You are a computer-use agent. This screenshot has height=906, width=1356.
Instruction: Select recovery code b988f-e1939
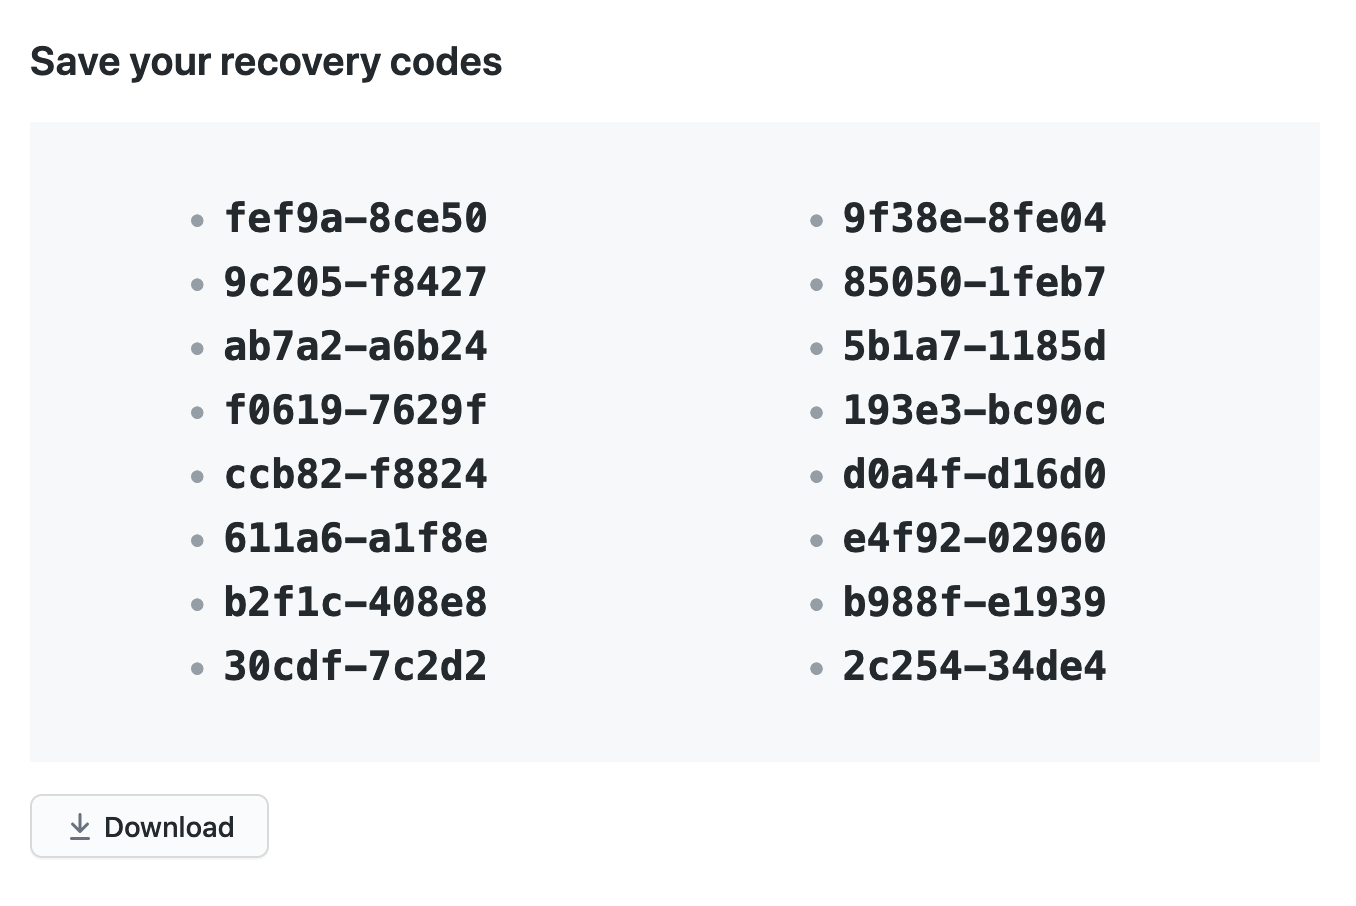point(975,602)
